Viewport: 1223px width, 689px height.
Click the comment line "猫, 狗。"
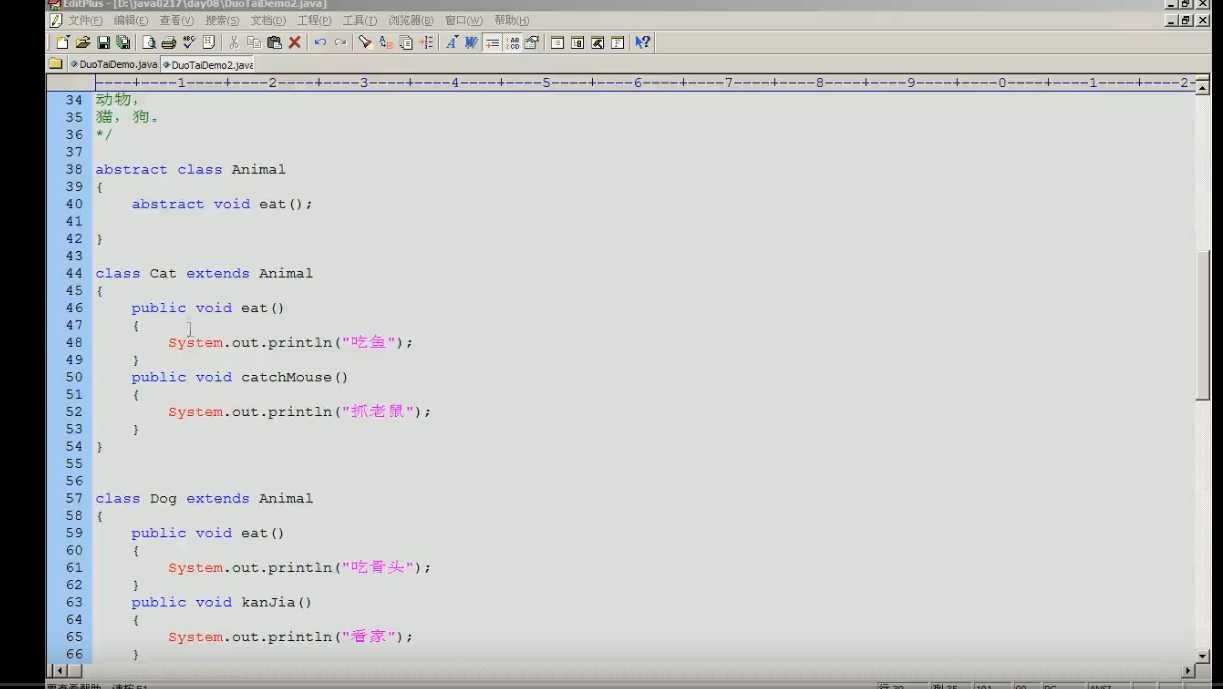click(128, 117)
